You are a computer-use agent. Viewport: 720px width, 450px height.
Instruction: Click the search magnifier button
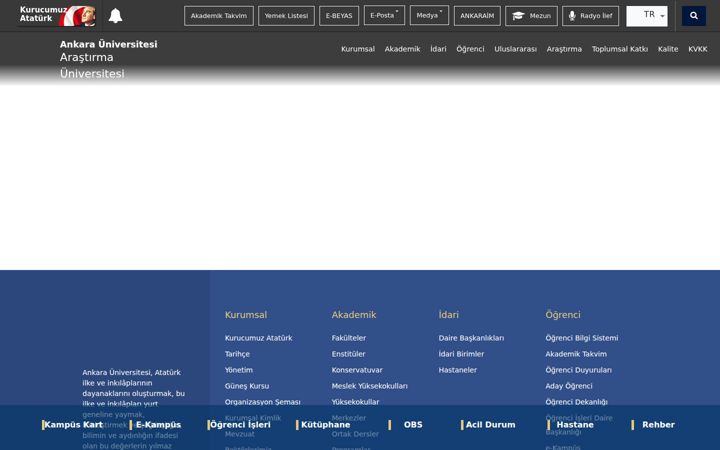coord(693,16)
